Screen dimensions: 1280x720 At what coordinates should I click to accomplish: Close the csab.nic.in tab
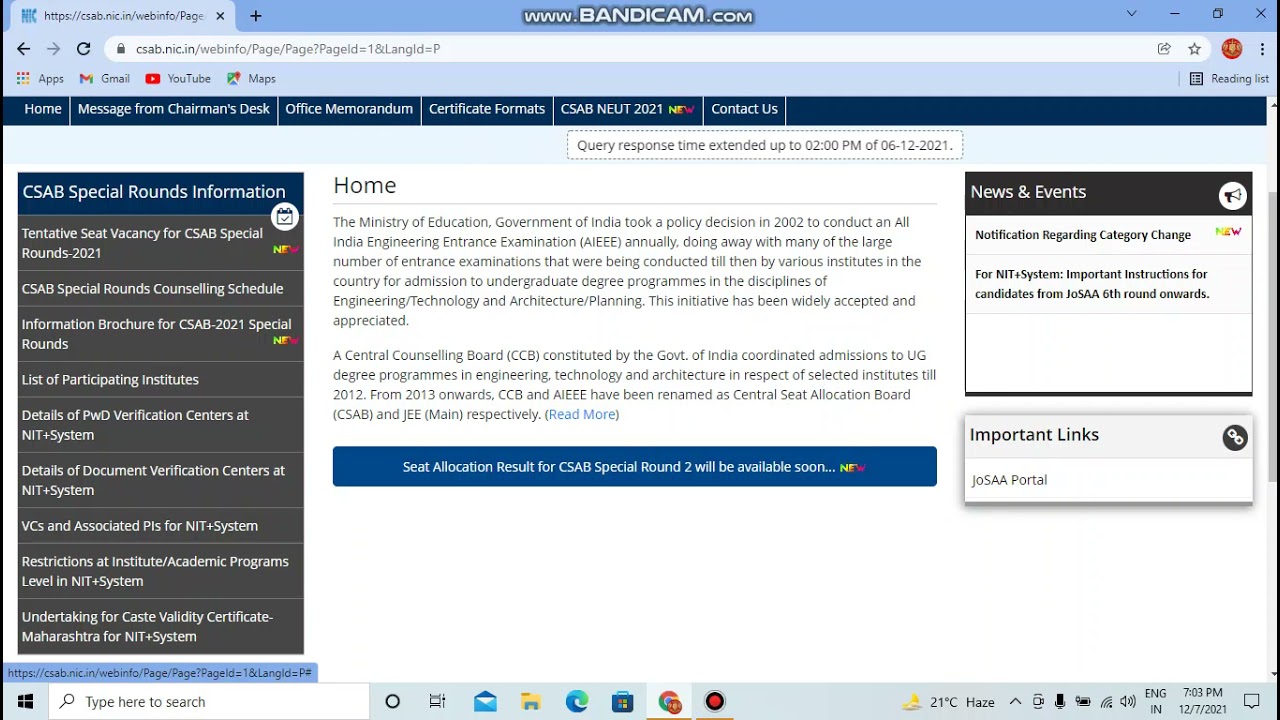click(x=220, y=16)
